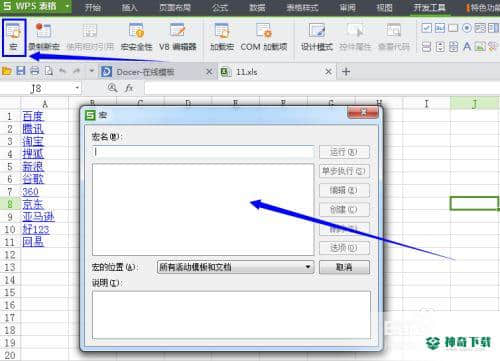The height and width of the screenshot is (361, 500).
Task: Open the WPS 表格 application menu arrow
Action: tap(67, 6)
